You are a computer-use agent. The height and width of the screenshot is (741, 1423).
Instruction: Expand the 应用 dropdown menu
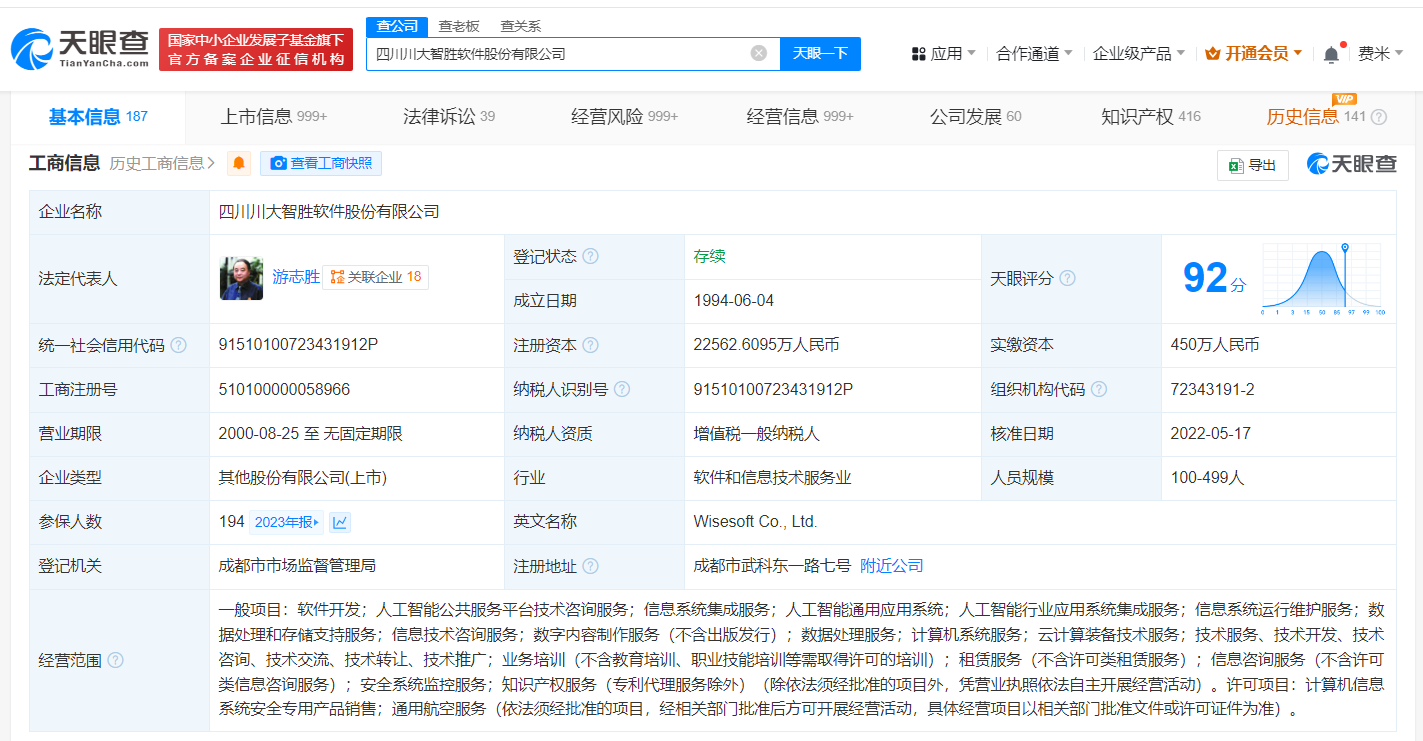(943, 54)
